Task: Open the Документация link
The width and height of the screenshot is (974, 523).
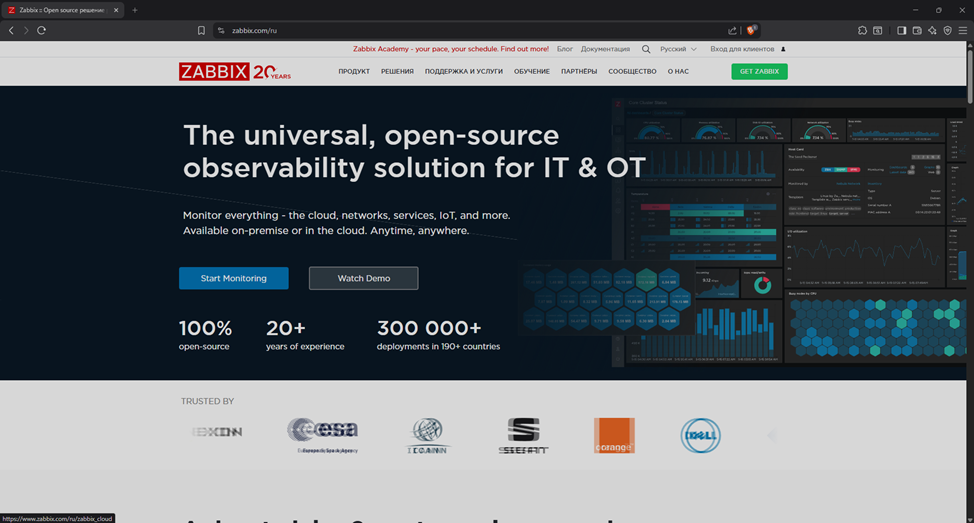Action: (x=605, y=49)
